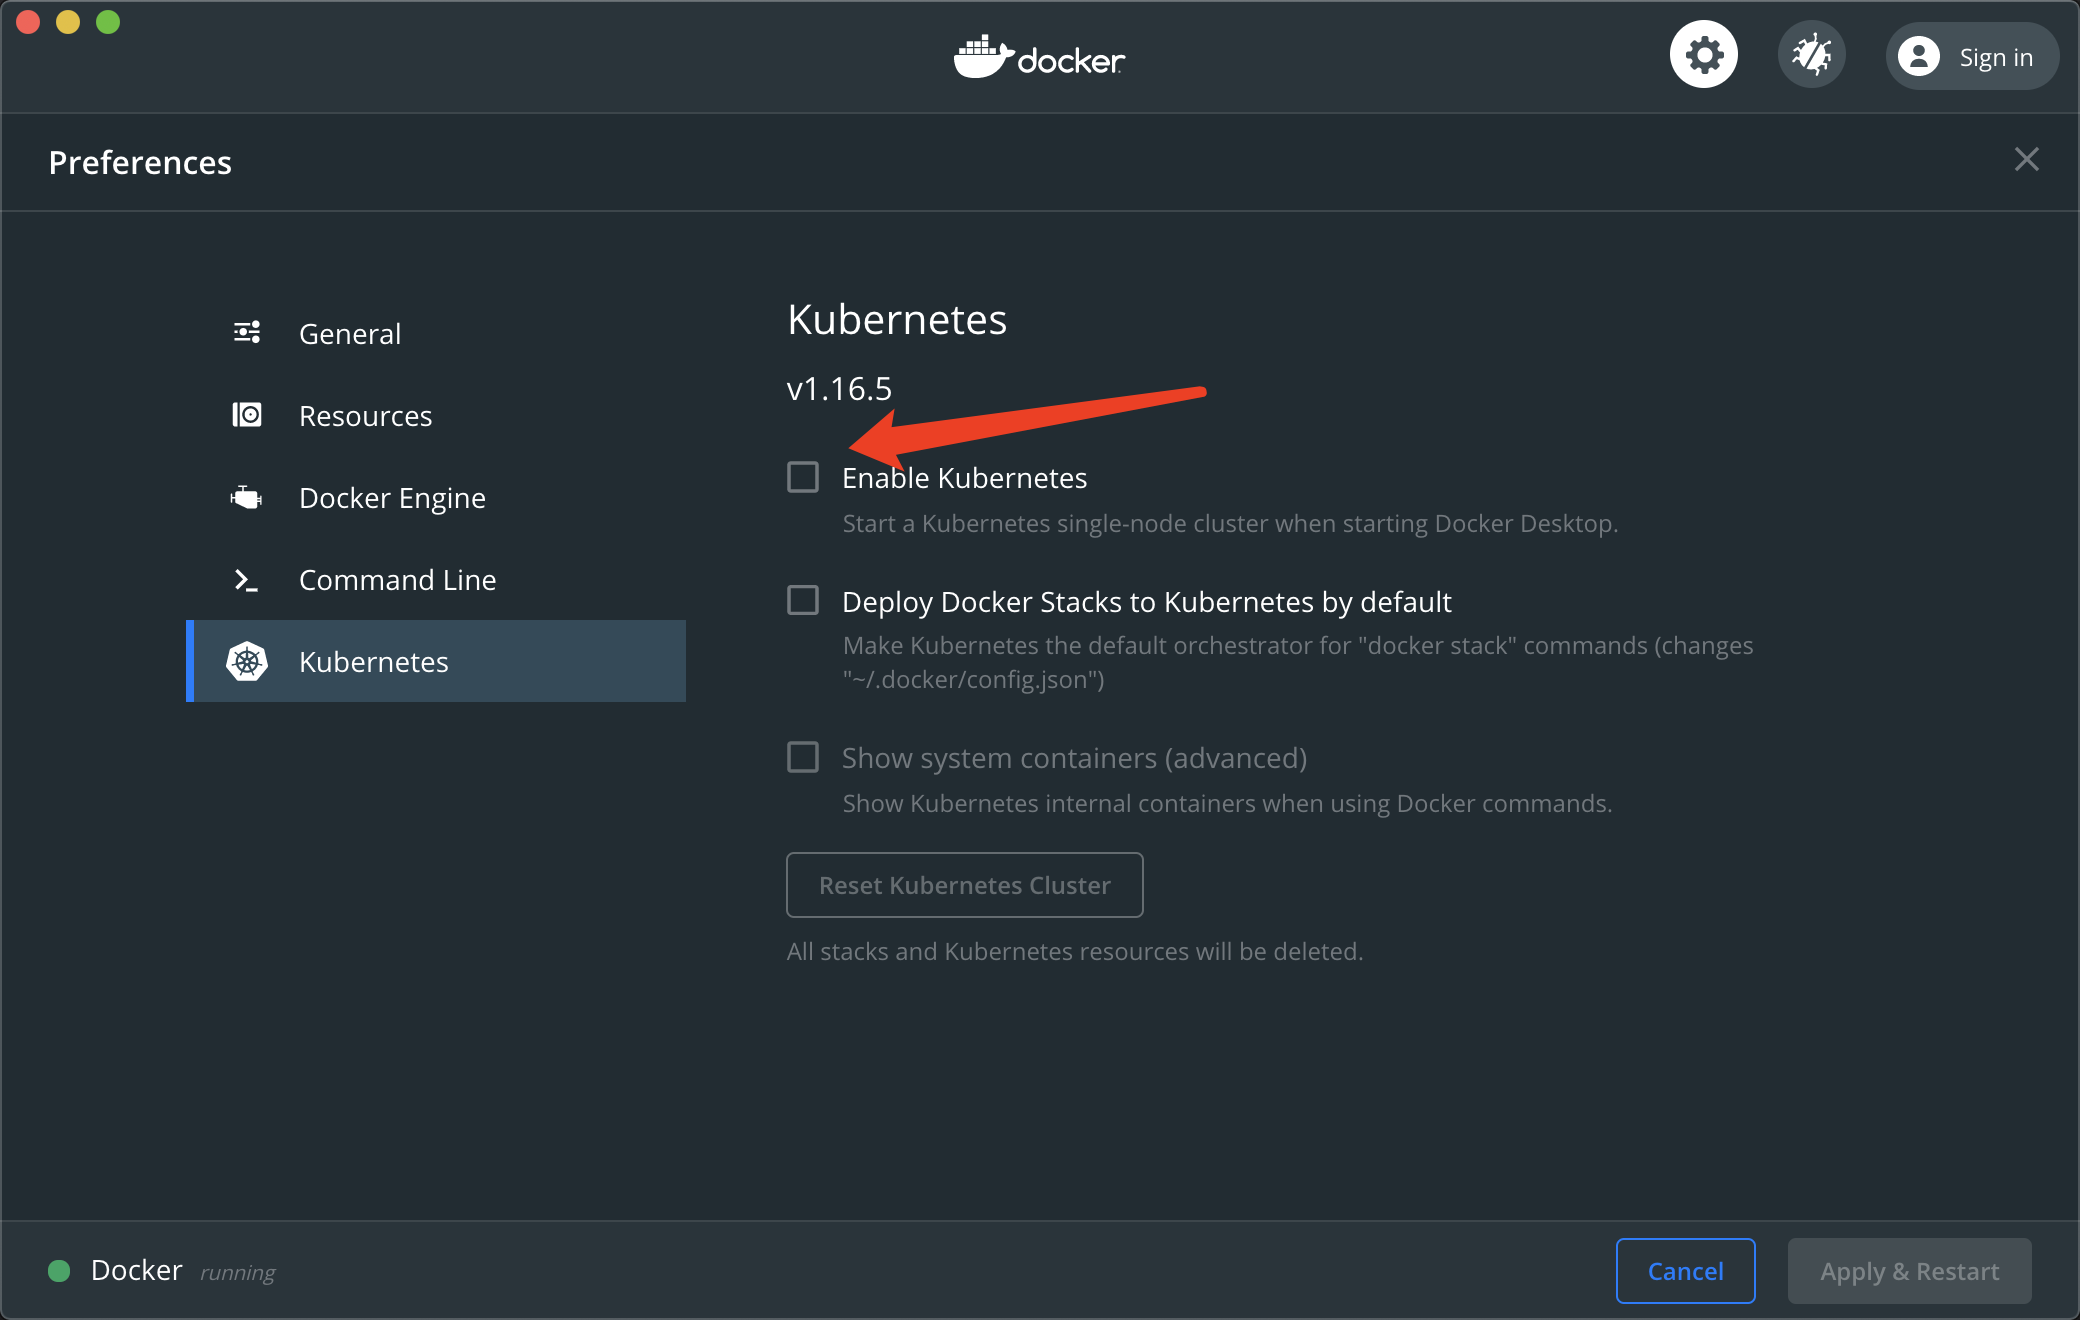This screenshot has width=2080, height=1320.
Task: Open the General preferences tab
Action: (436, 333)
